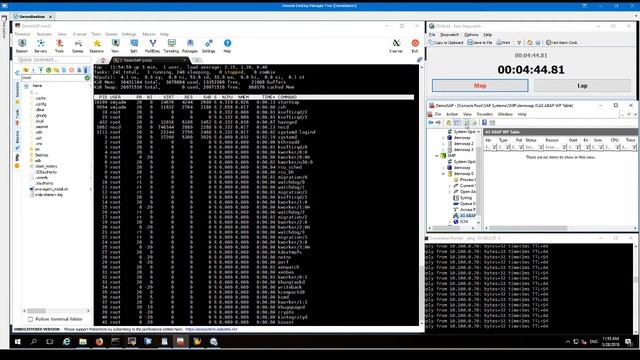Expand demosap 2 node in SAP tree
The image size is (640, 360).
[444, 144]
